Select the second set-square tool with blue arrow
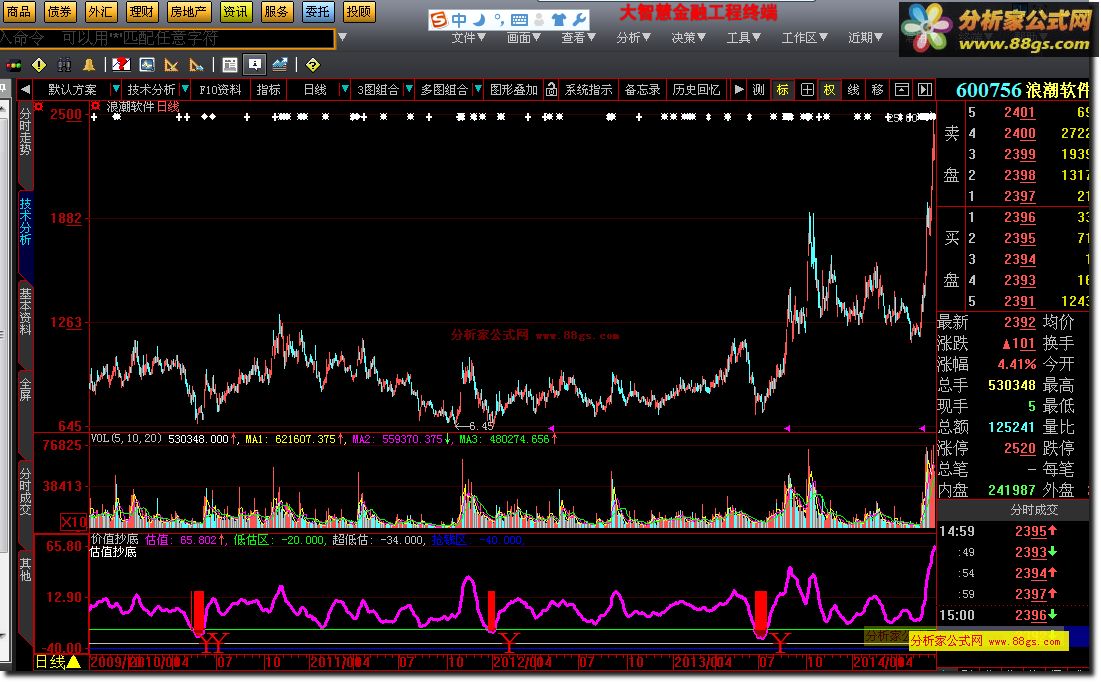 (x=197, y=65)
